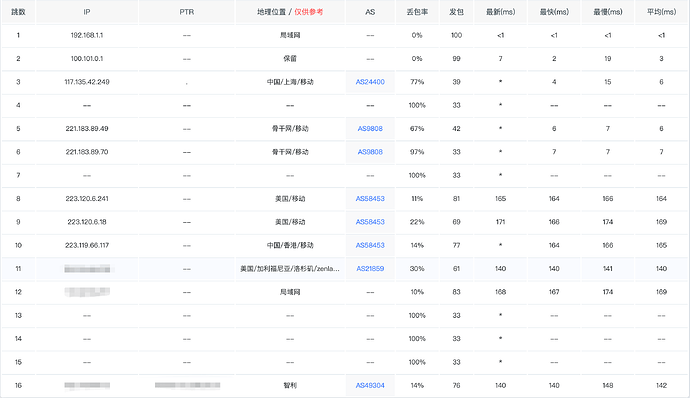Click the 平均(ms) column header

[661, 12]
